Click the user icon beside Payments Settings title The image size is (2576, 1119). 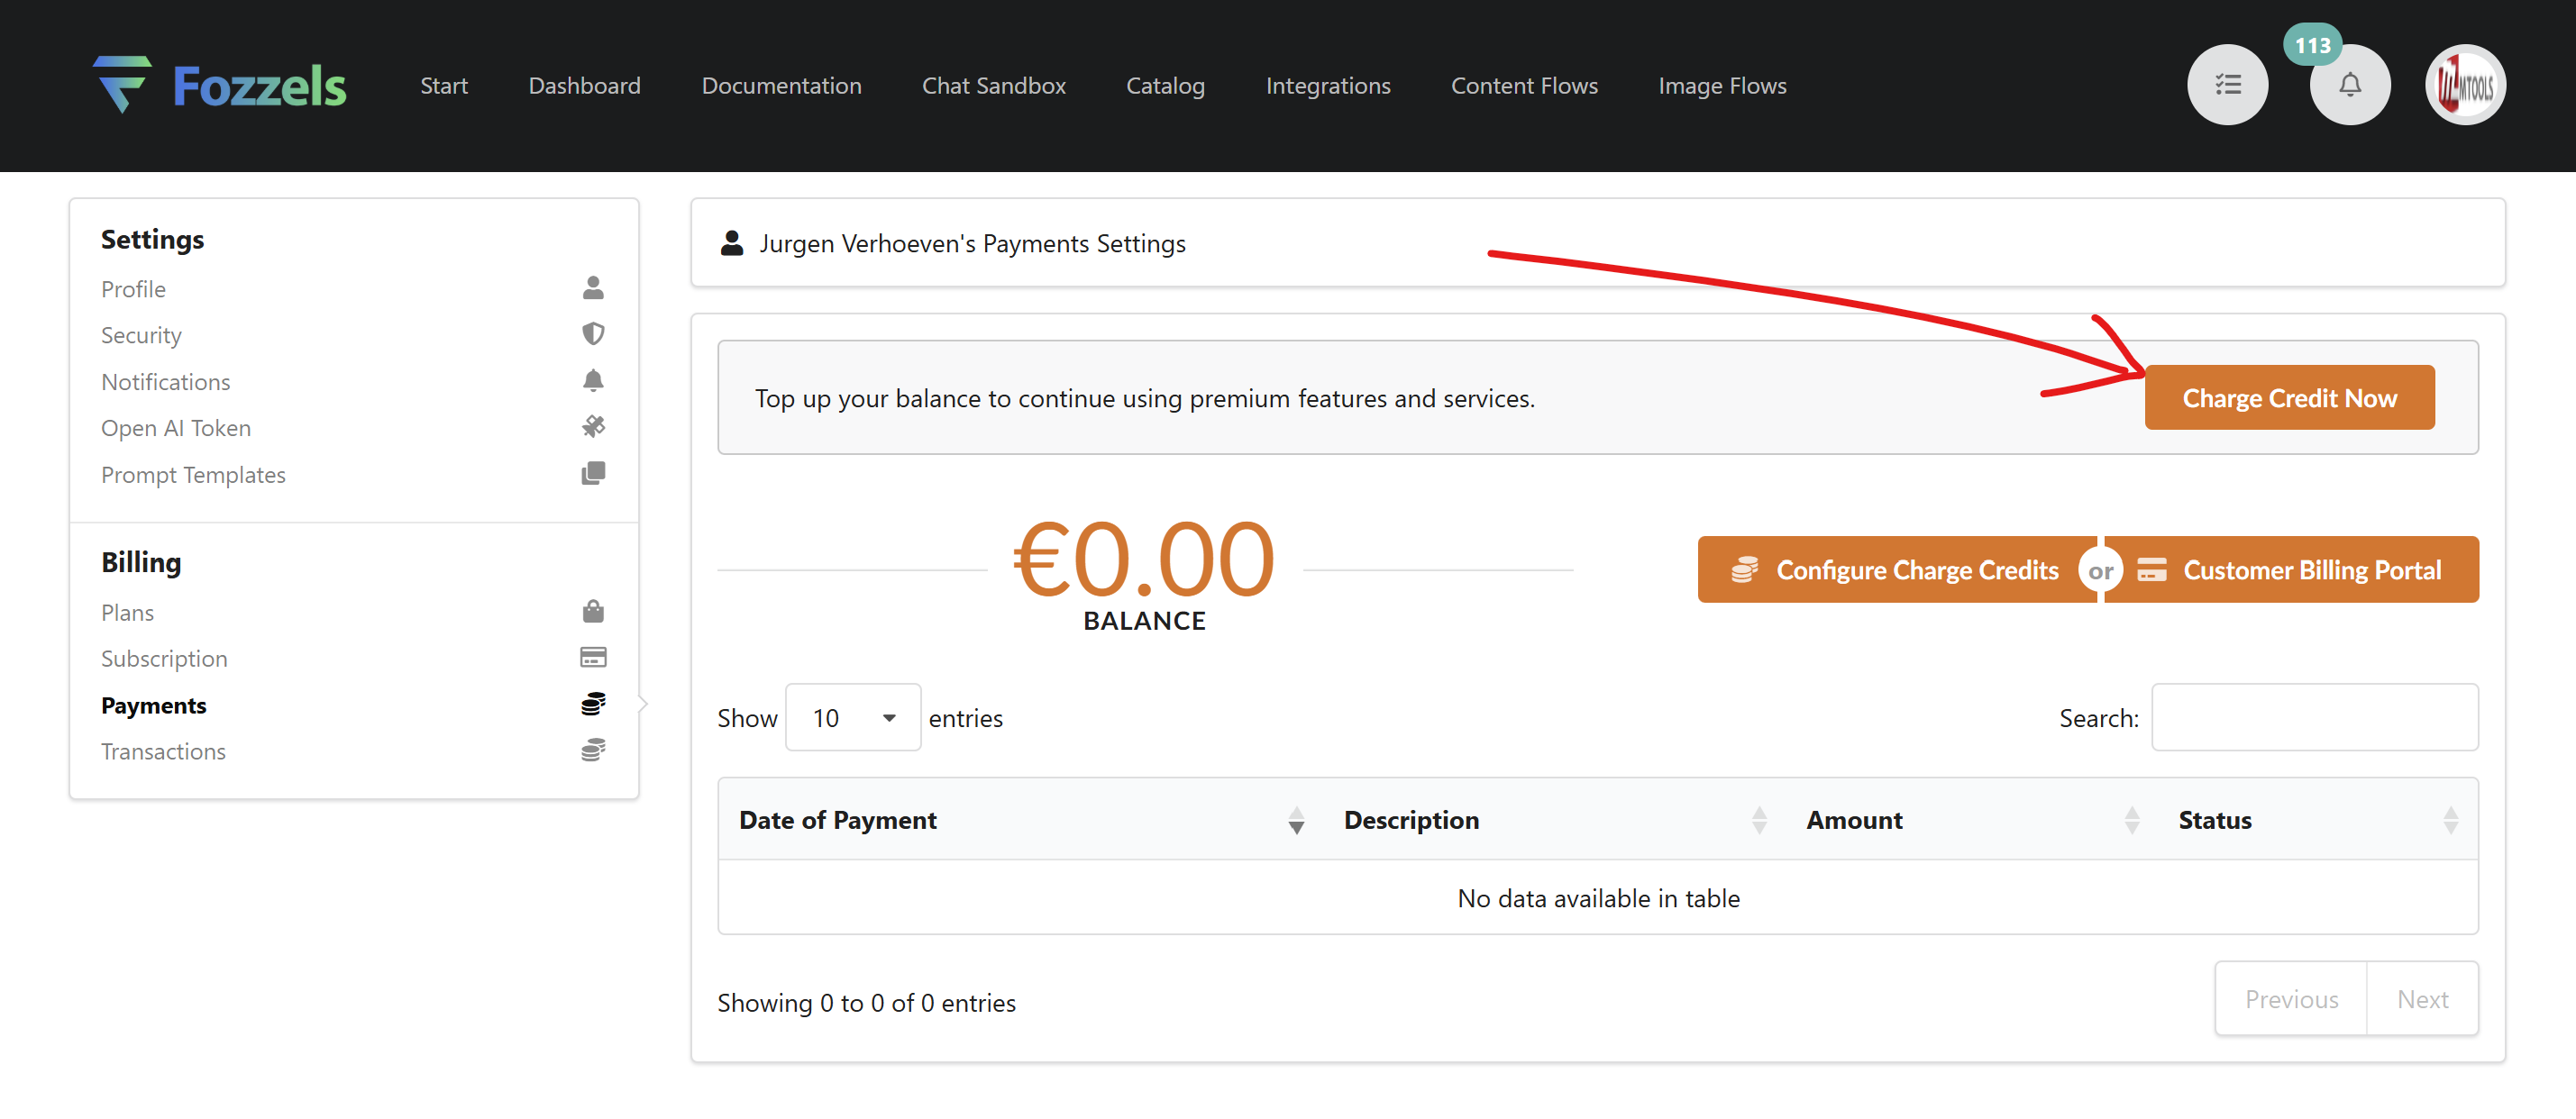pyautogui.click(x=732, y=243)
